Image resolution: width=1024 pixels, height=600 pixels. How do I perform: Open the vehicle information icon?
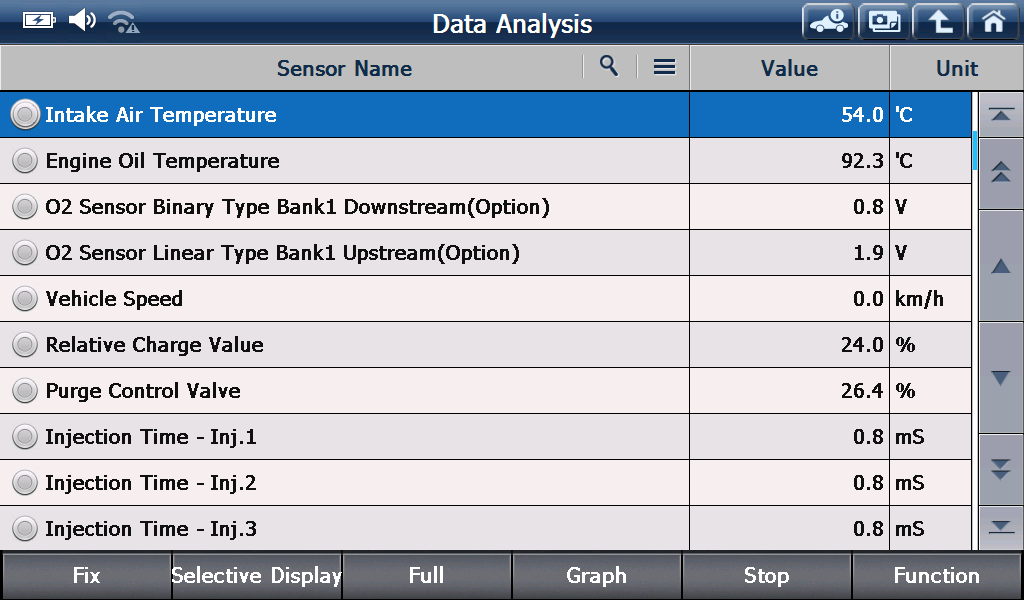(x=828, y=22)
